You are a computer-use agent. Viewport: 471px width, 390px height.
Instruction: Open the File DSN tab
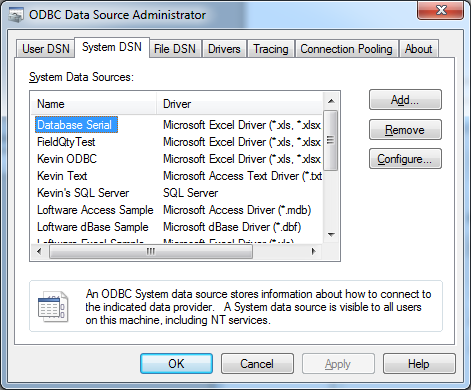pos(175,49)
